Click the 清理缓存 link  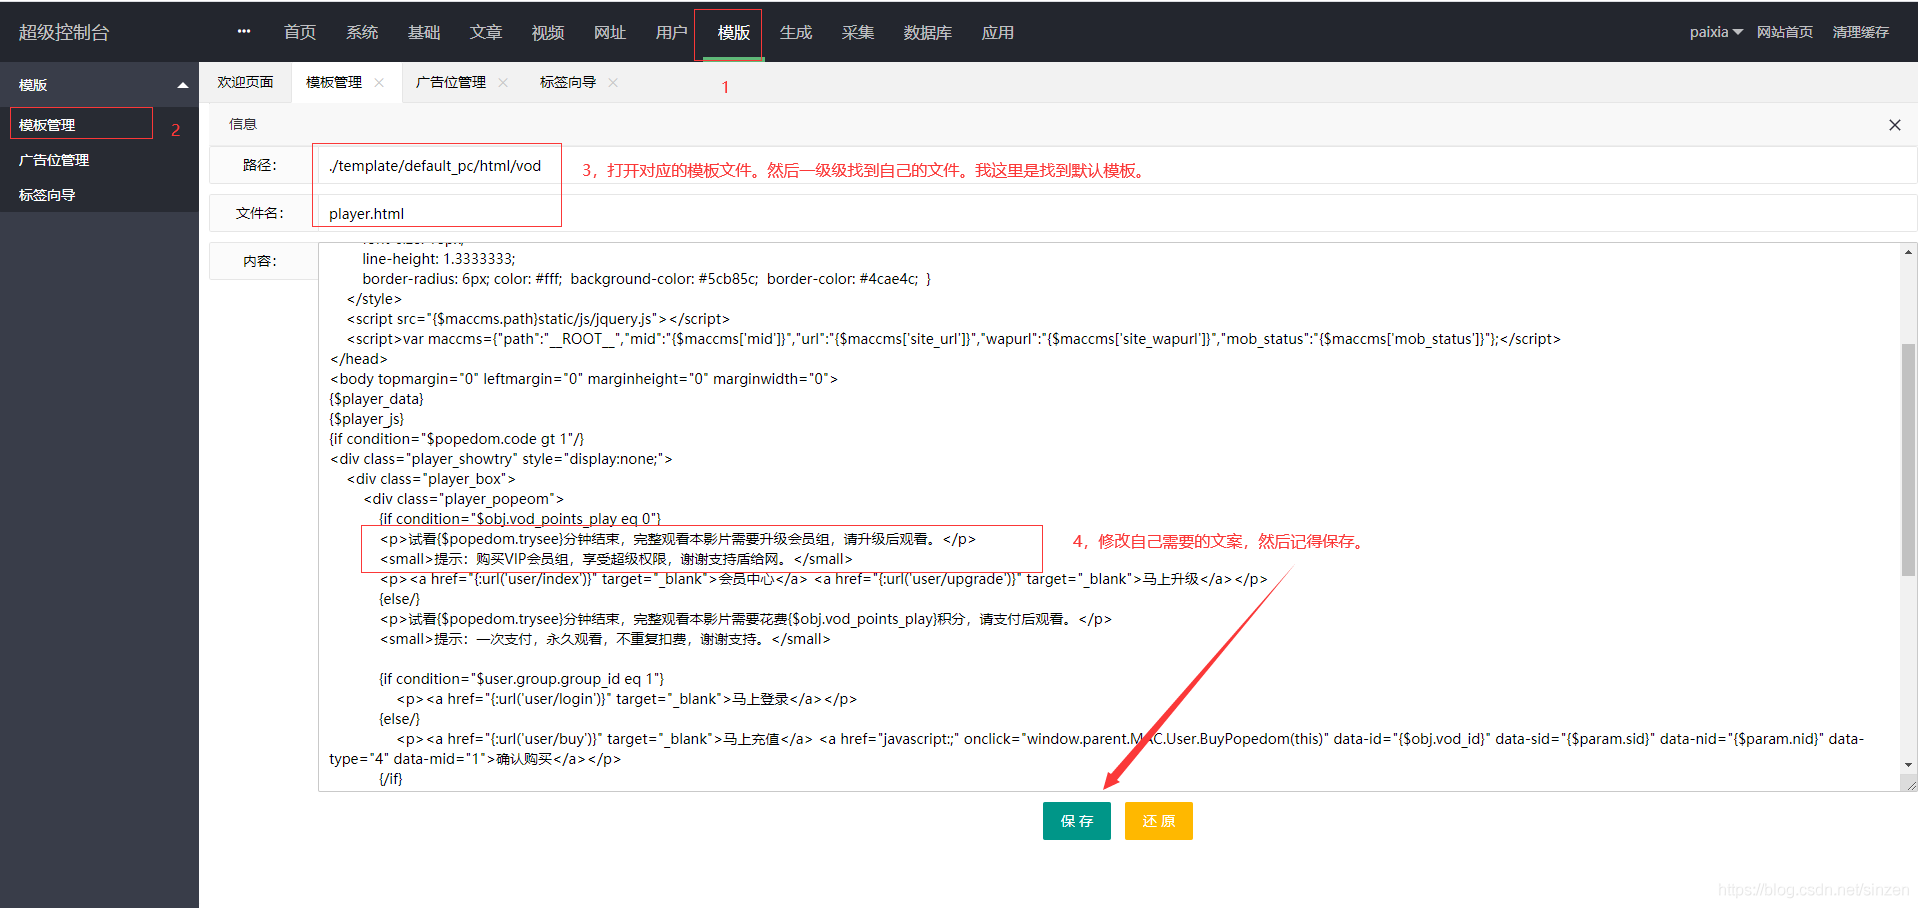pos(1860,32)
